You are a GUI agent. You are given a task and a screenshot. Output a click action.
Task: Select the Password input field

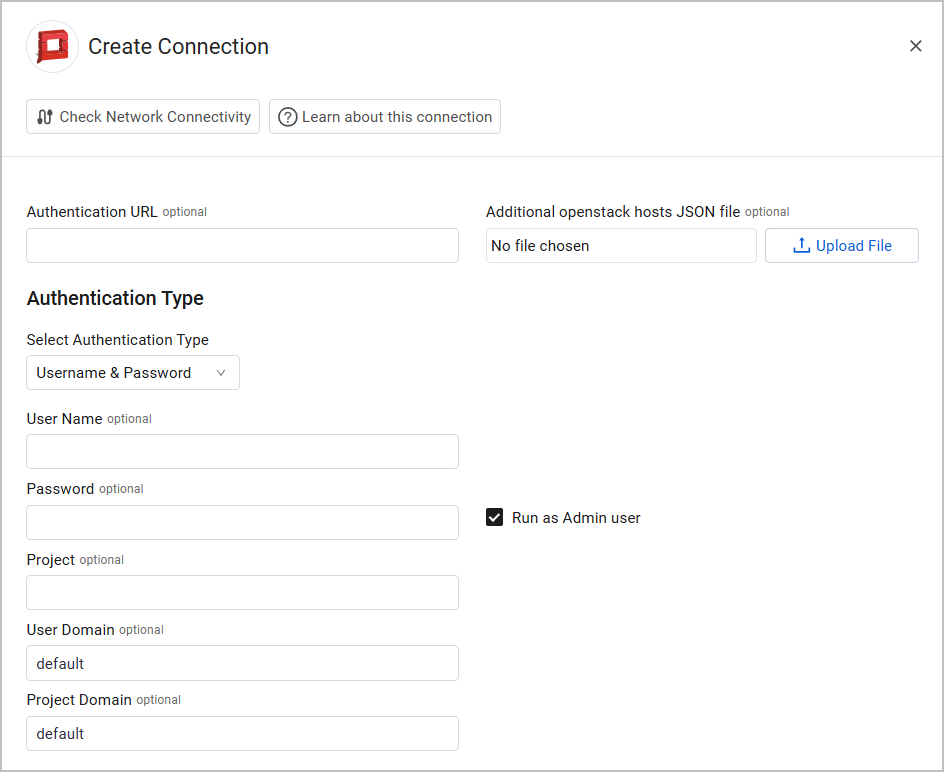pyautogui.click(x=242, y=522)
